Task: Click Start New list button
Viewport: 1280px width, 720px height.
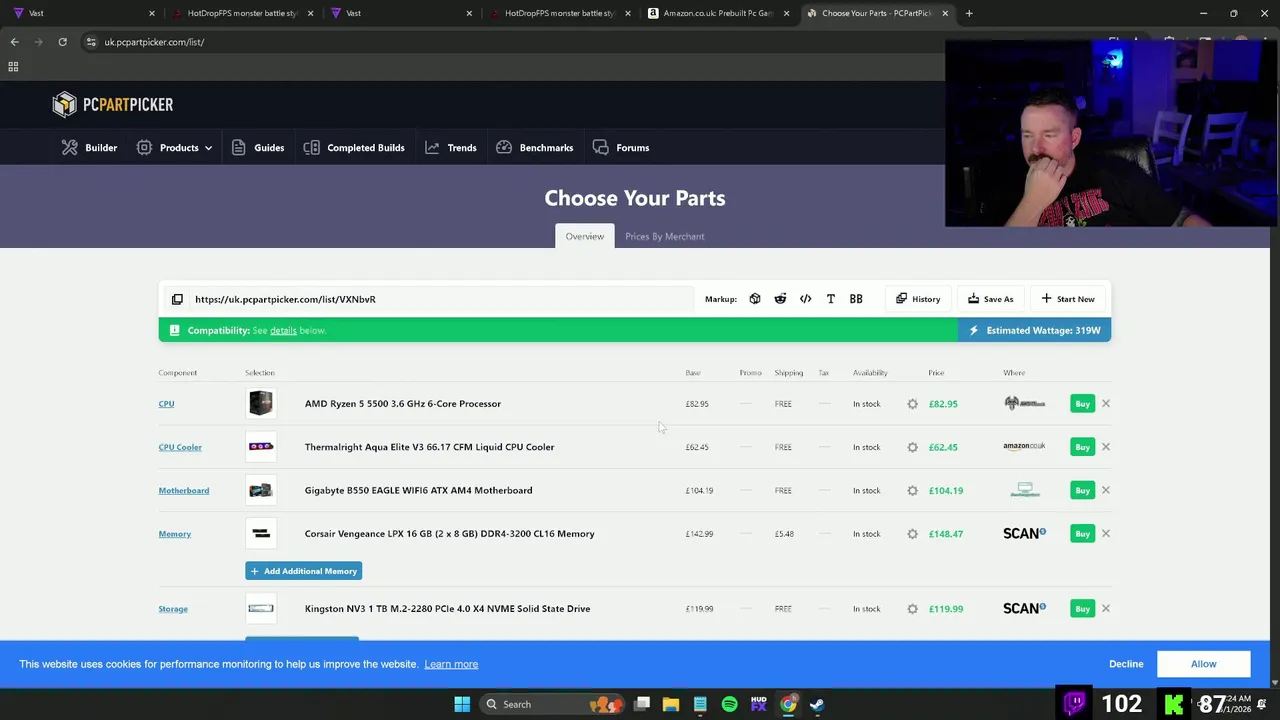Action: pos(1068,299)
